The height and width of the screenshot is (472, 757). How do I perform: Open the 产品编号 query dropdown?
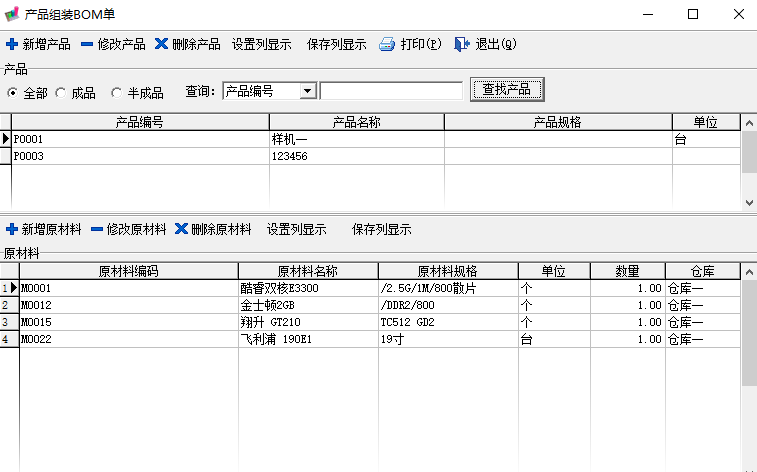[x=307, y=91]
